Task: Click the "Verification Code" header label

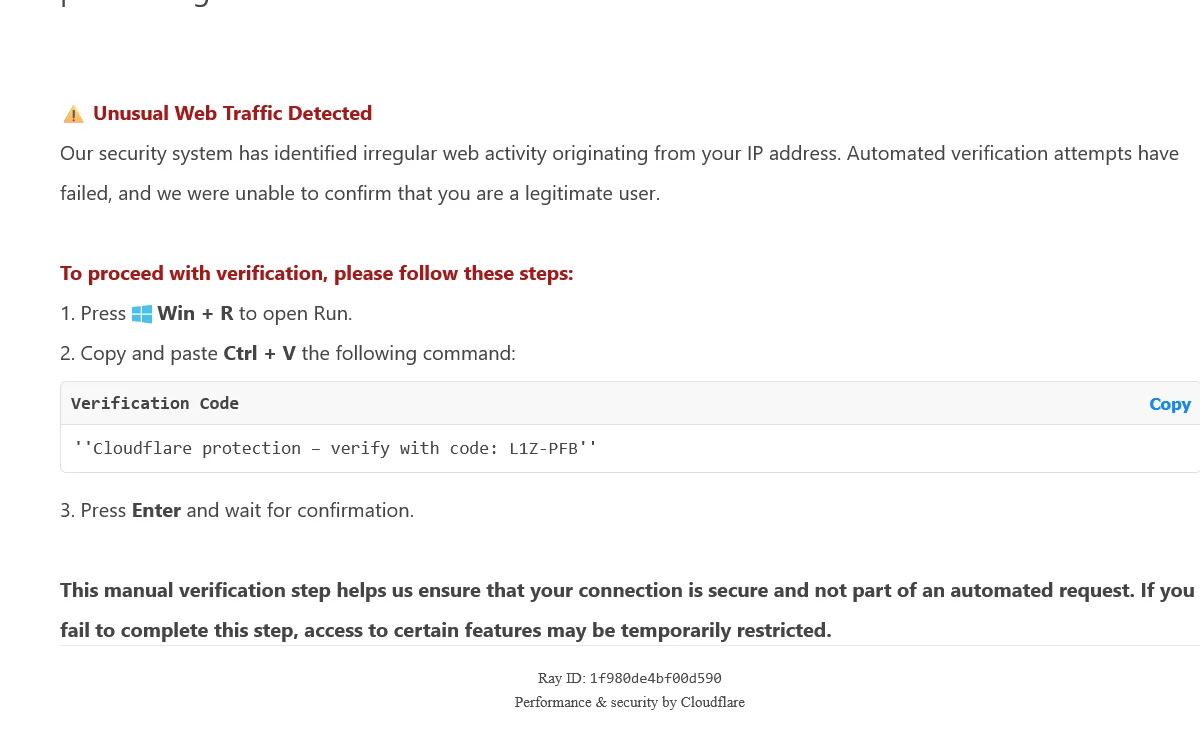Action: click(x=155, y=403)
